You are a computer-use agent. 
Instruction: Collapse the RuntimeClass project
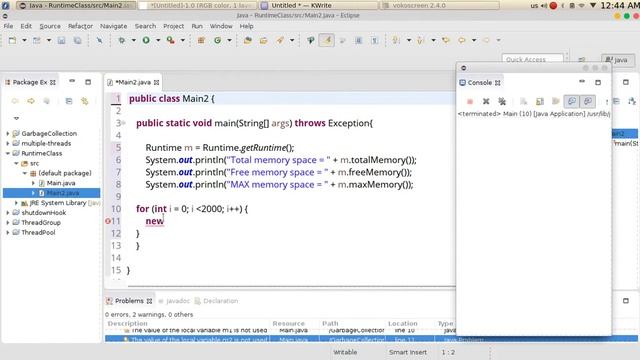(x=7, y=153)
